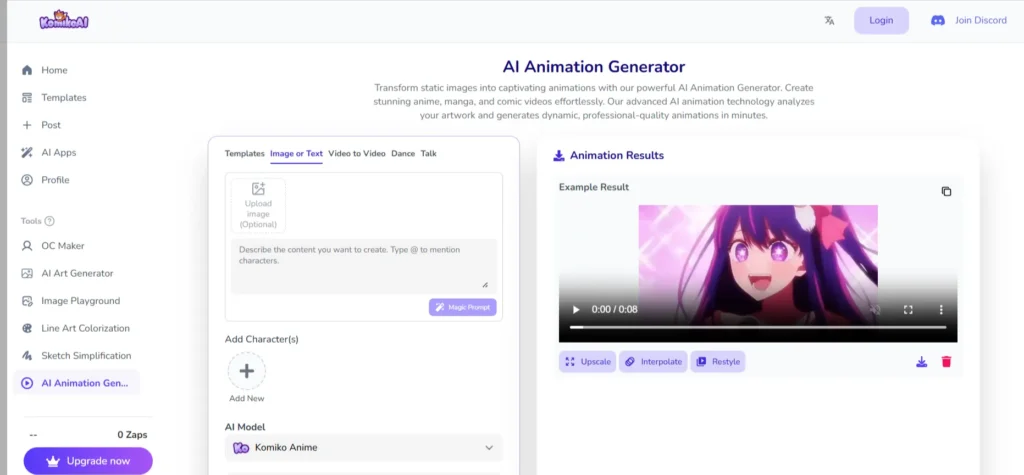
Task: Click the example anime video thumbnail
Action: coord(758,273)
